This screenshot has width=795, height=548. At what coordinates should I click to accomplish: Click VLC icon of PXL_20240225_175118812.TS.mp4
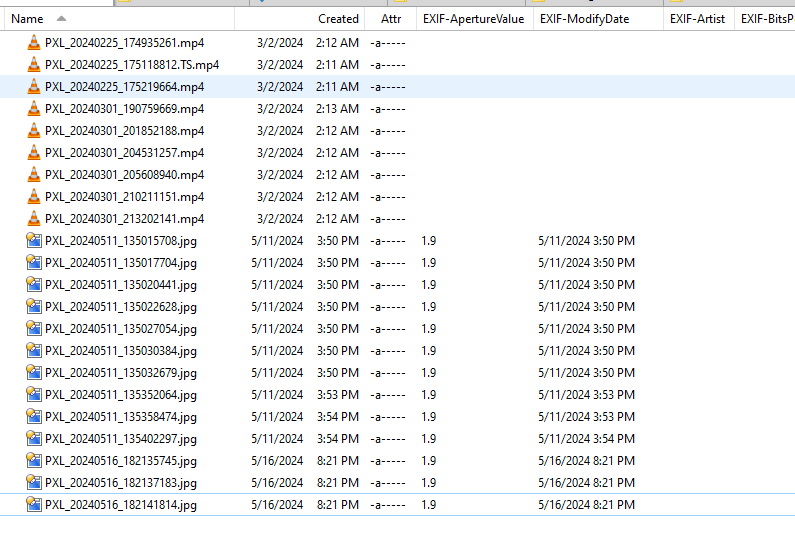[x=33, y=64]
